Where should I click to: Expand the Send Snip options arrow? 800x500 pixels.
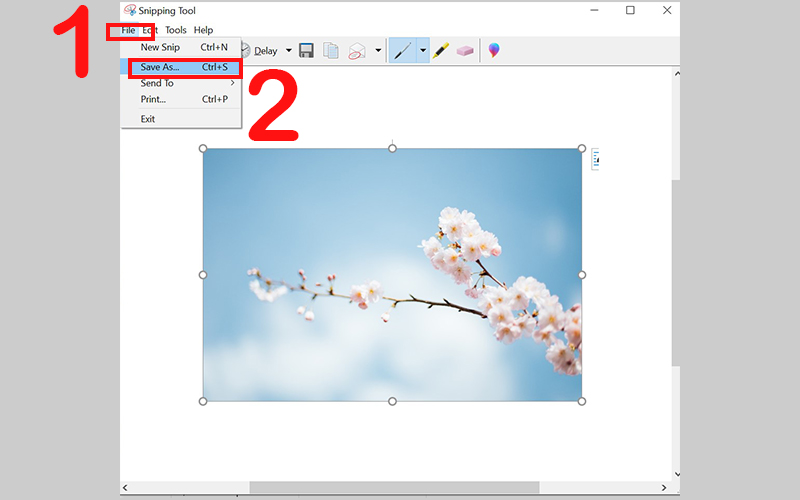point(378,51)
